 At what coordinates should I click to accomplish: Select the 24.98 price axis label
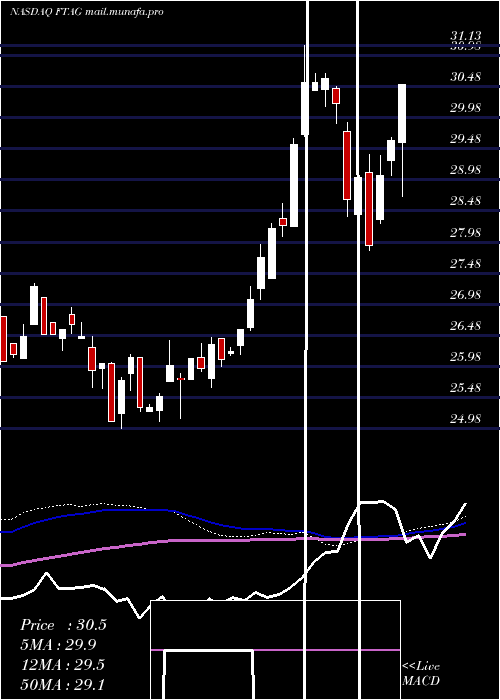[466, 419]
